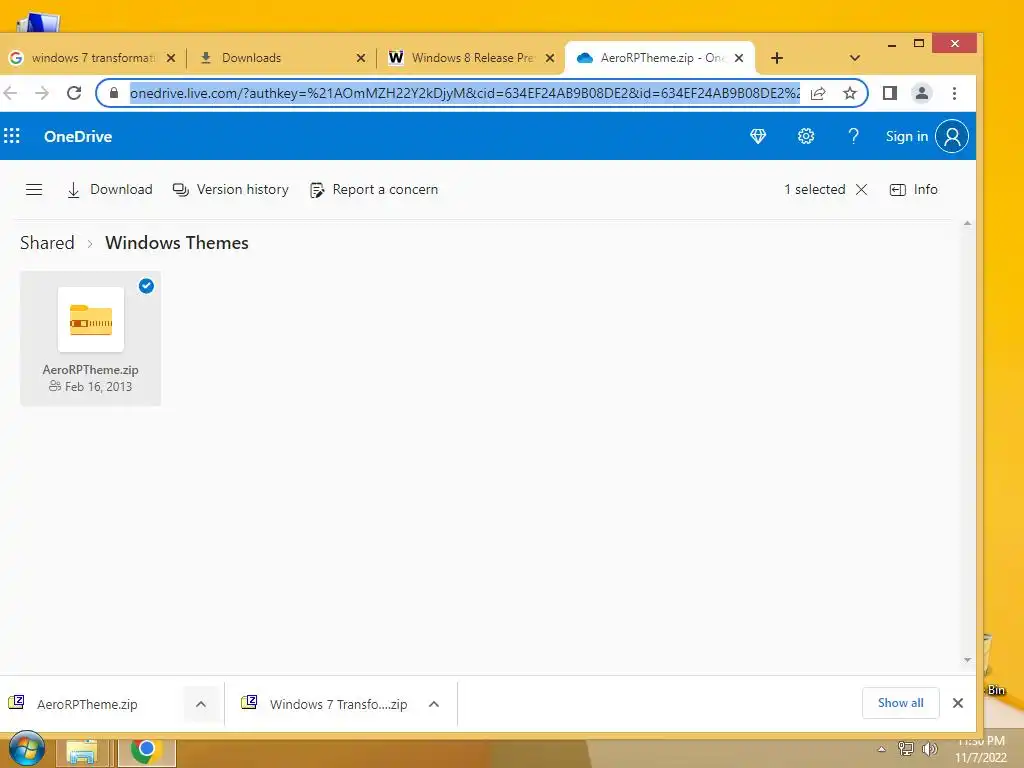The height and width of the screenshot is (768, 1024).
Task: Open the network tray icon
Action: 906,748
